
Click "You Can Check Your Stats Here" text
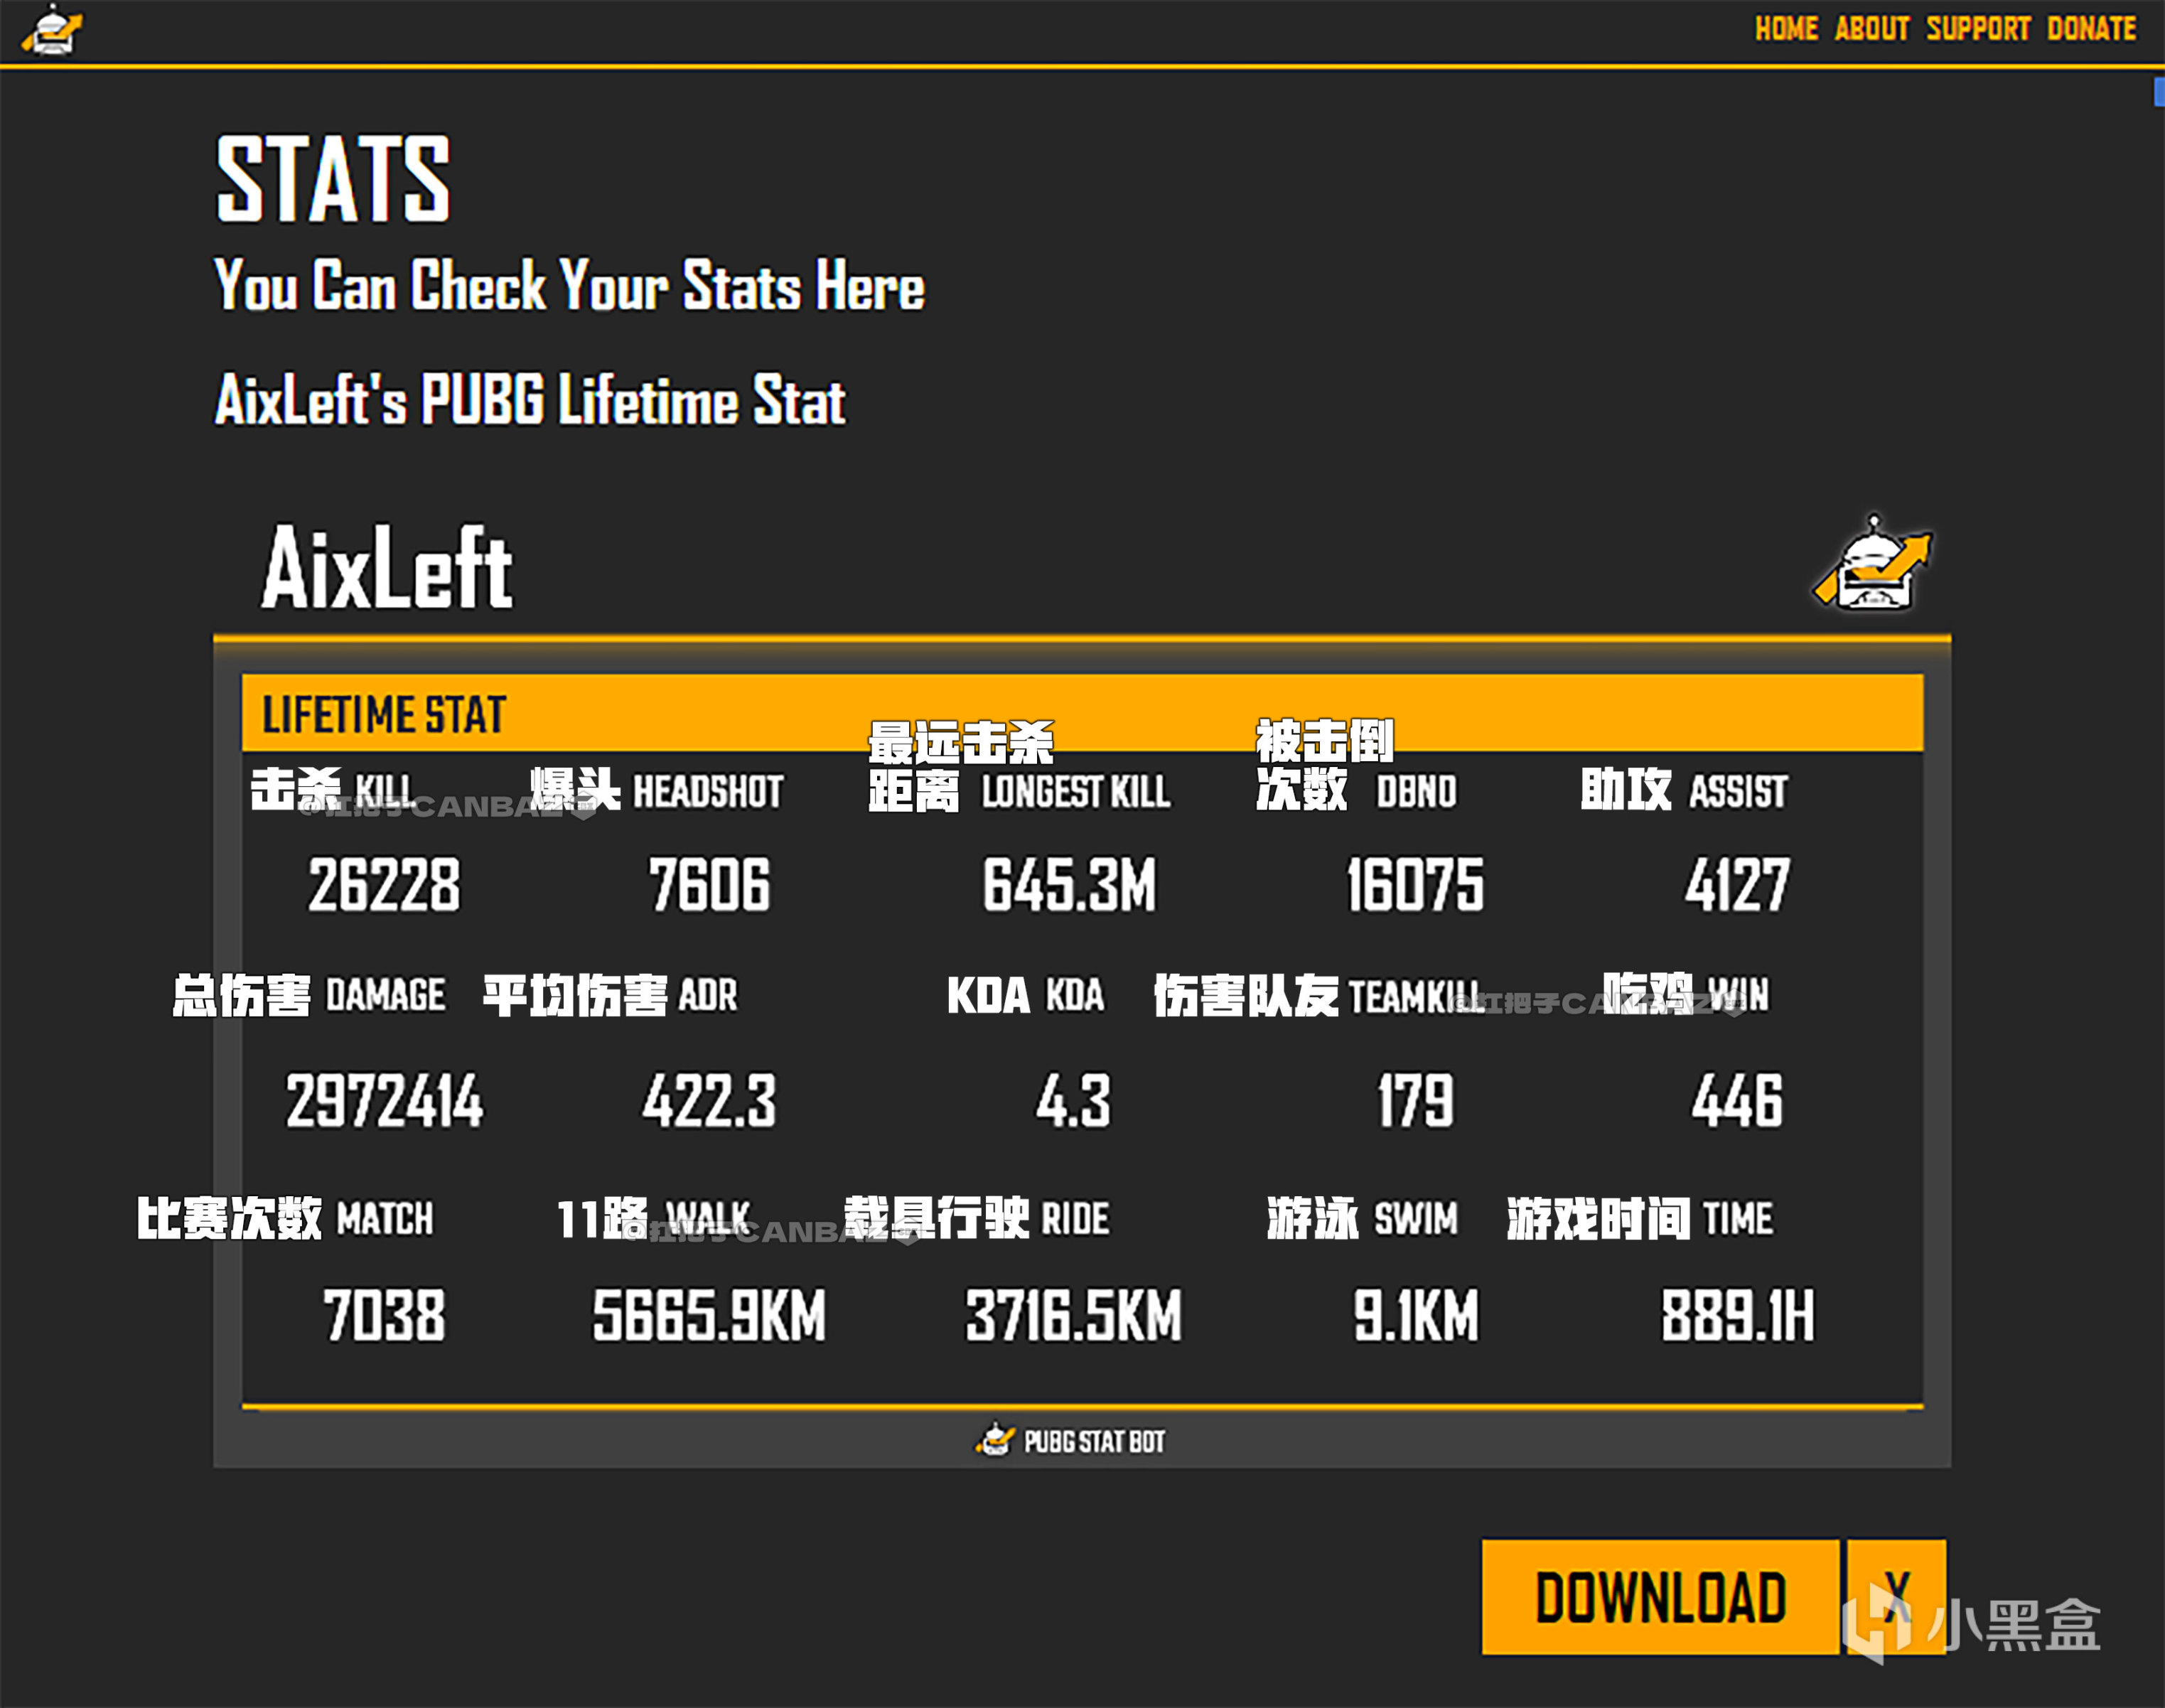click(x=569, y=285)
